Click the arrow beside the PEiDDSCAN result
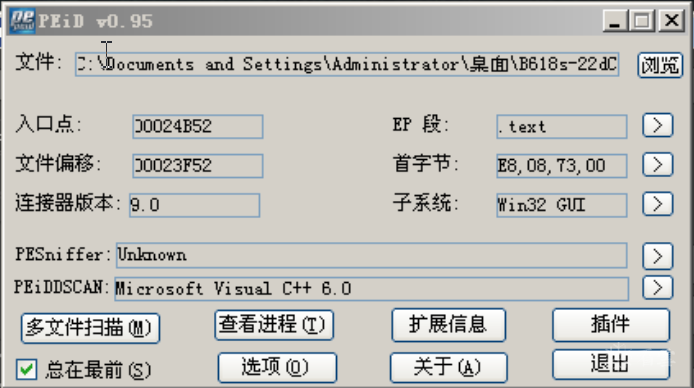The height and width of the screenshot is (388, 694). click(658, 288)
